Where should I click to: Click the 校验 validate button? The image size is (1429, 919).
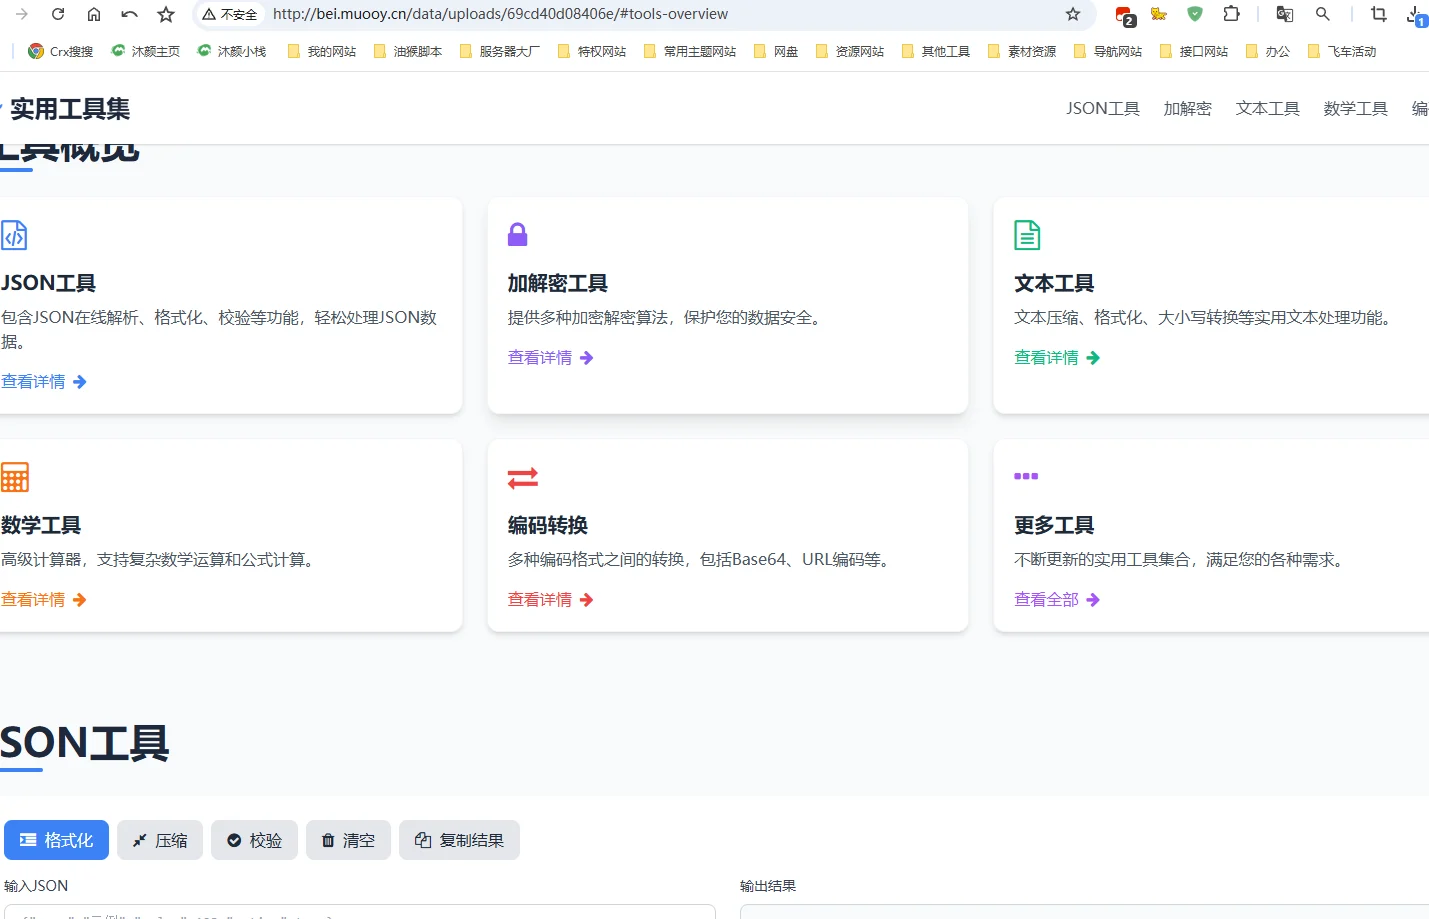[x=254, y=840]
